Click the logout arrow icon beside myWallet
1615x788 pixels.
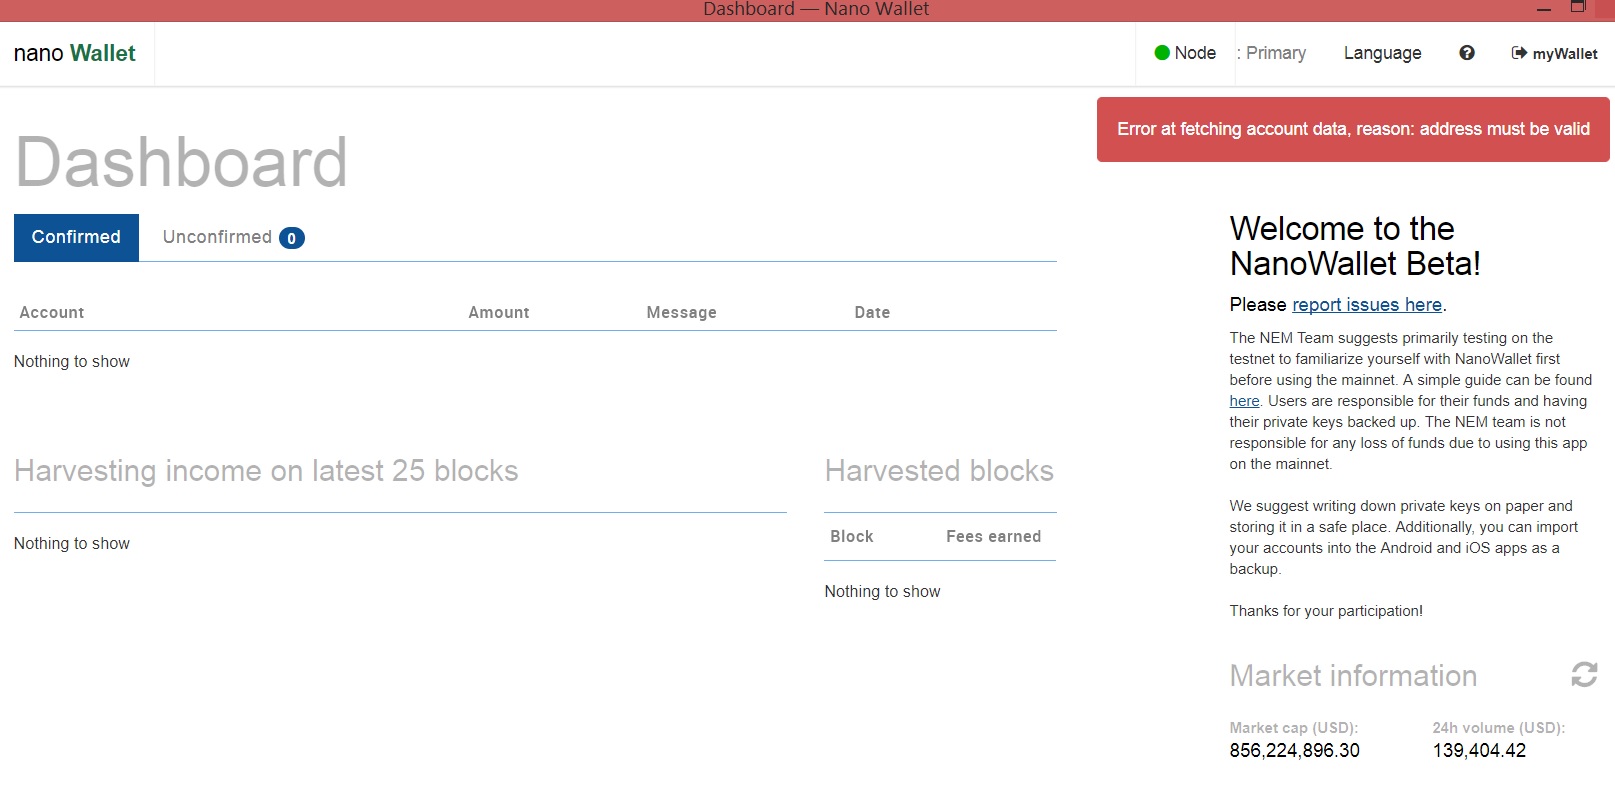(x=1519, y=53)
